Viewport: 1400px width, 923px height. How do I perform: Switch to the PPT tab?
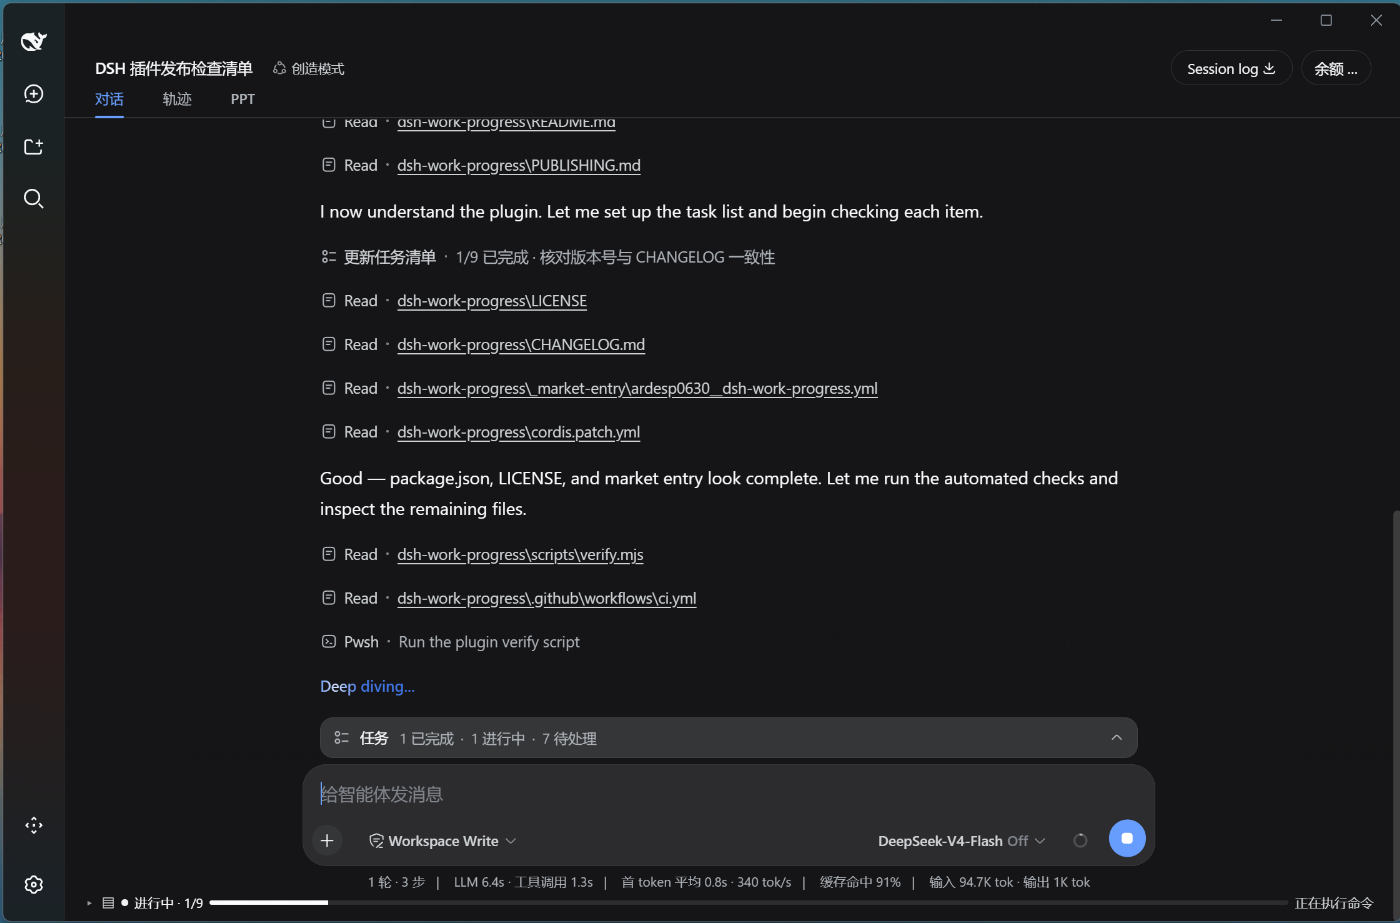pos(243,99)
